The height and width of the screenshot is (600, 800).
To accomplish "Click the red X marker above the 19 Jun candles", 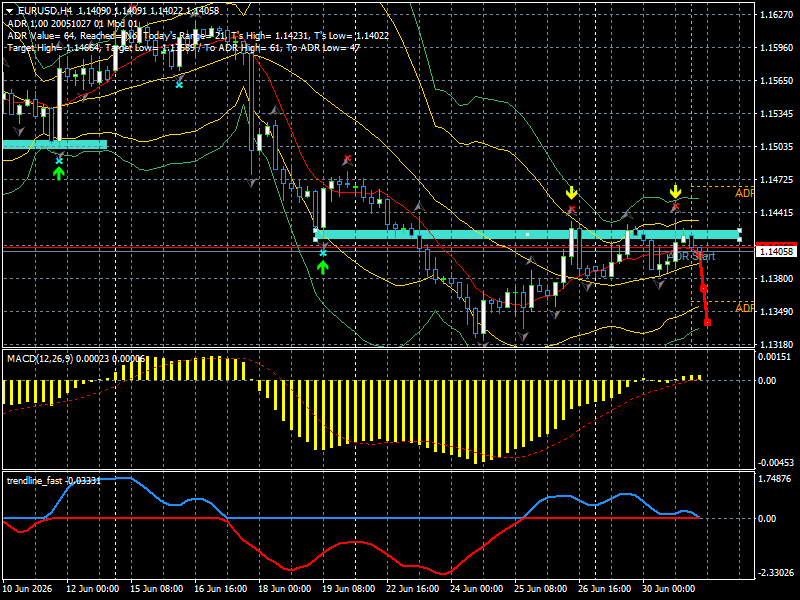I will (x=347, y=158).
